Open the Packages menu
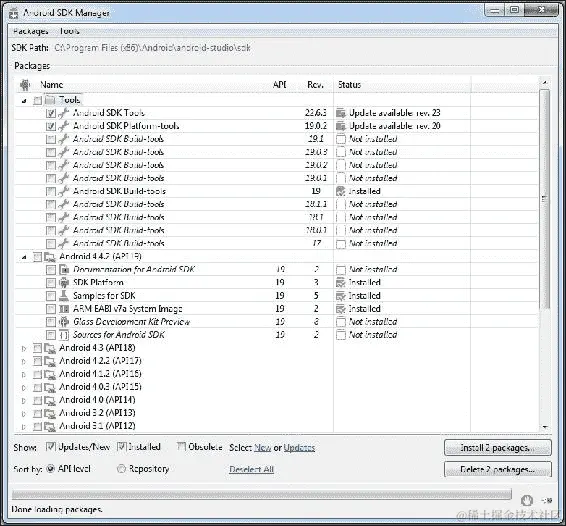 (31, 31)
